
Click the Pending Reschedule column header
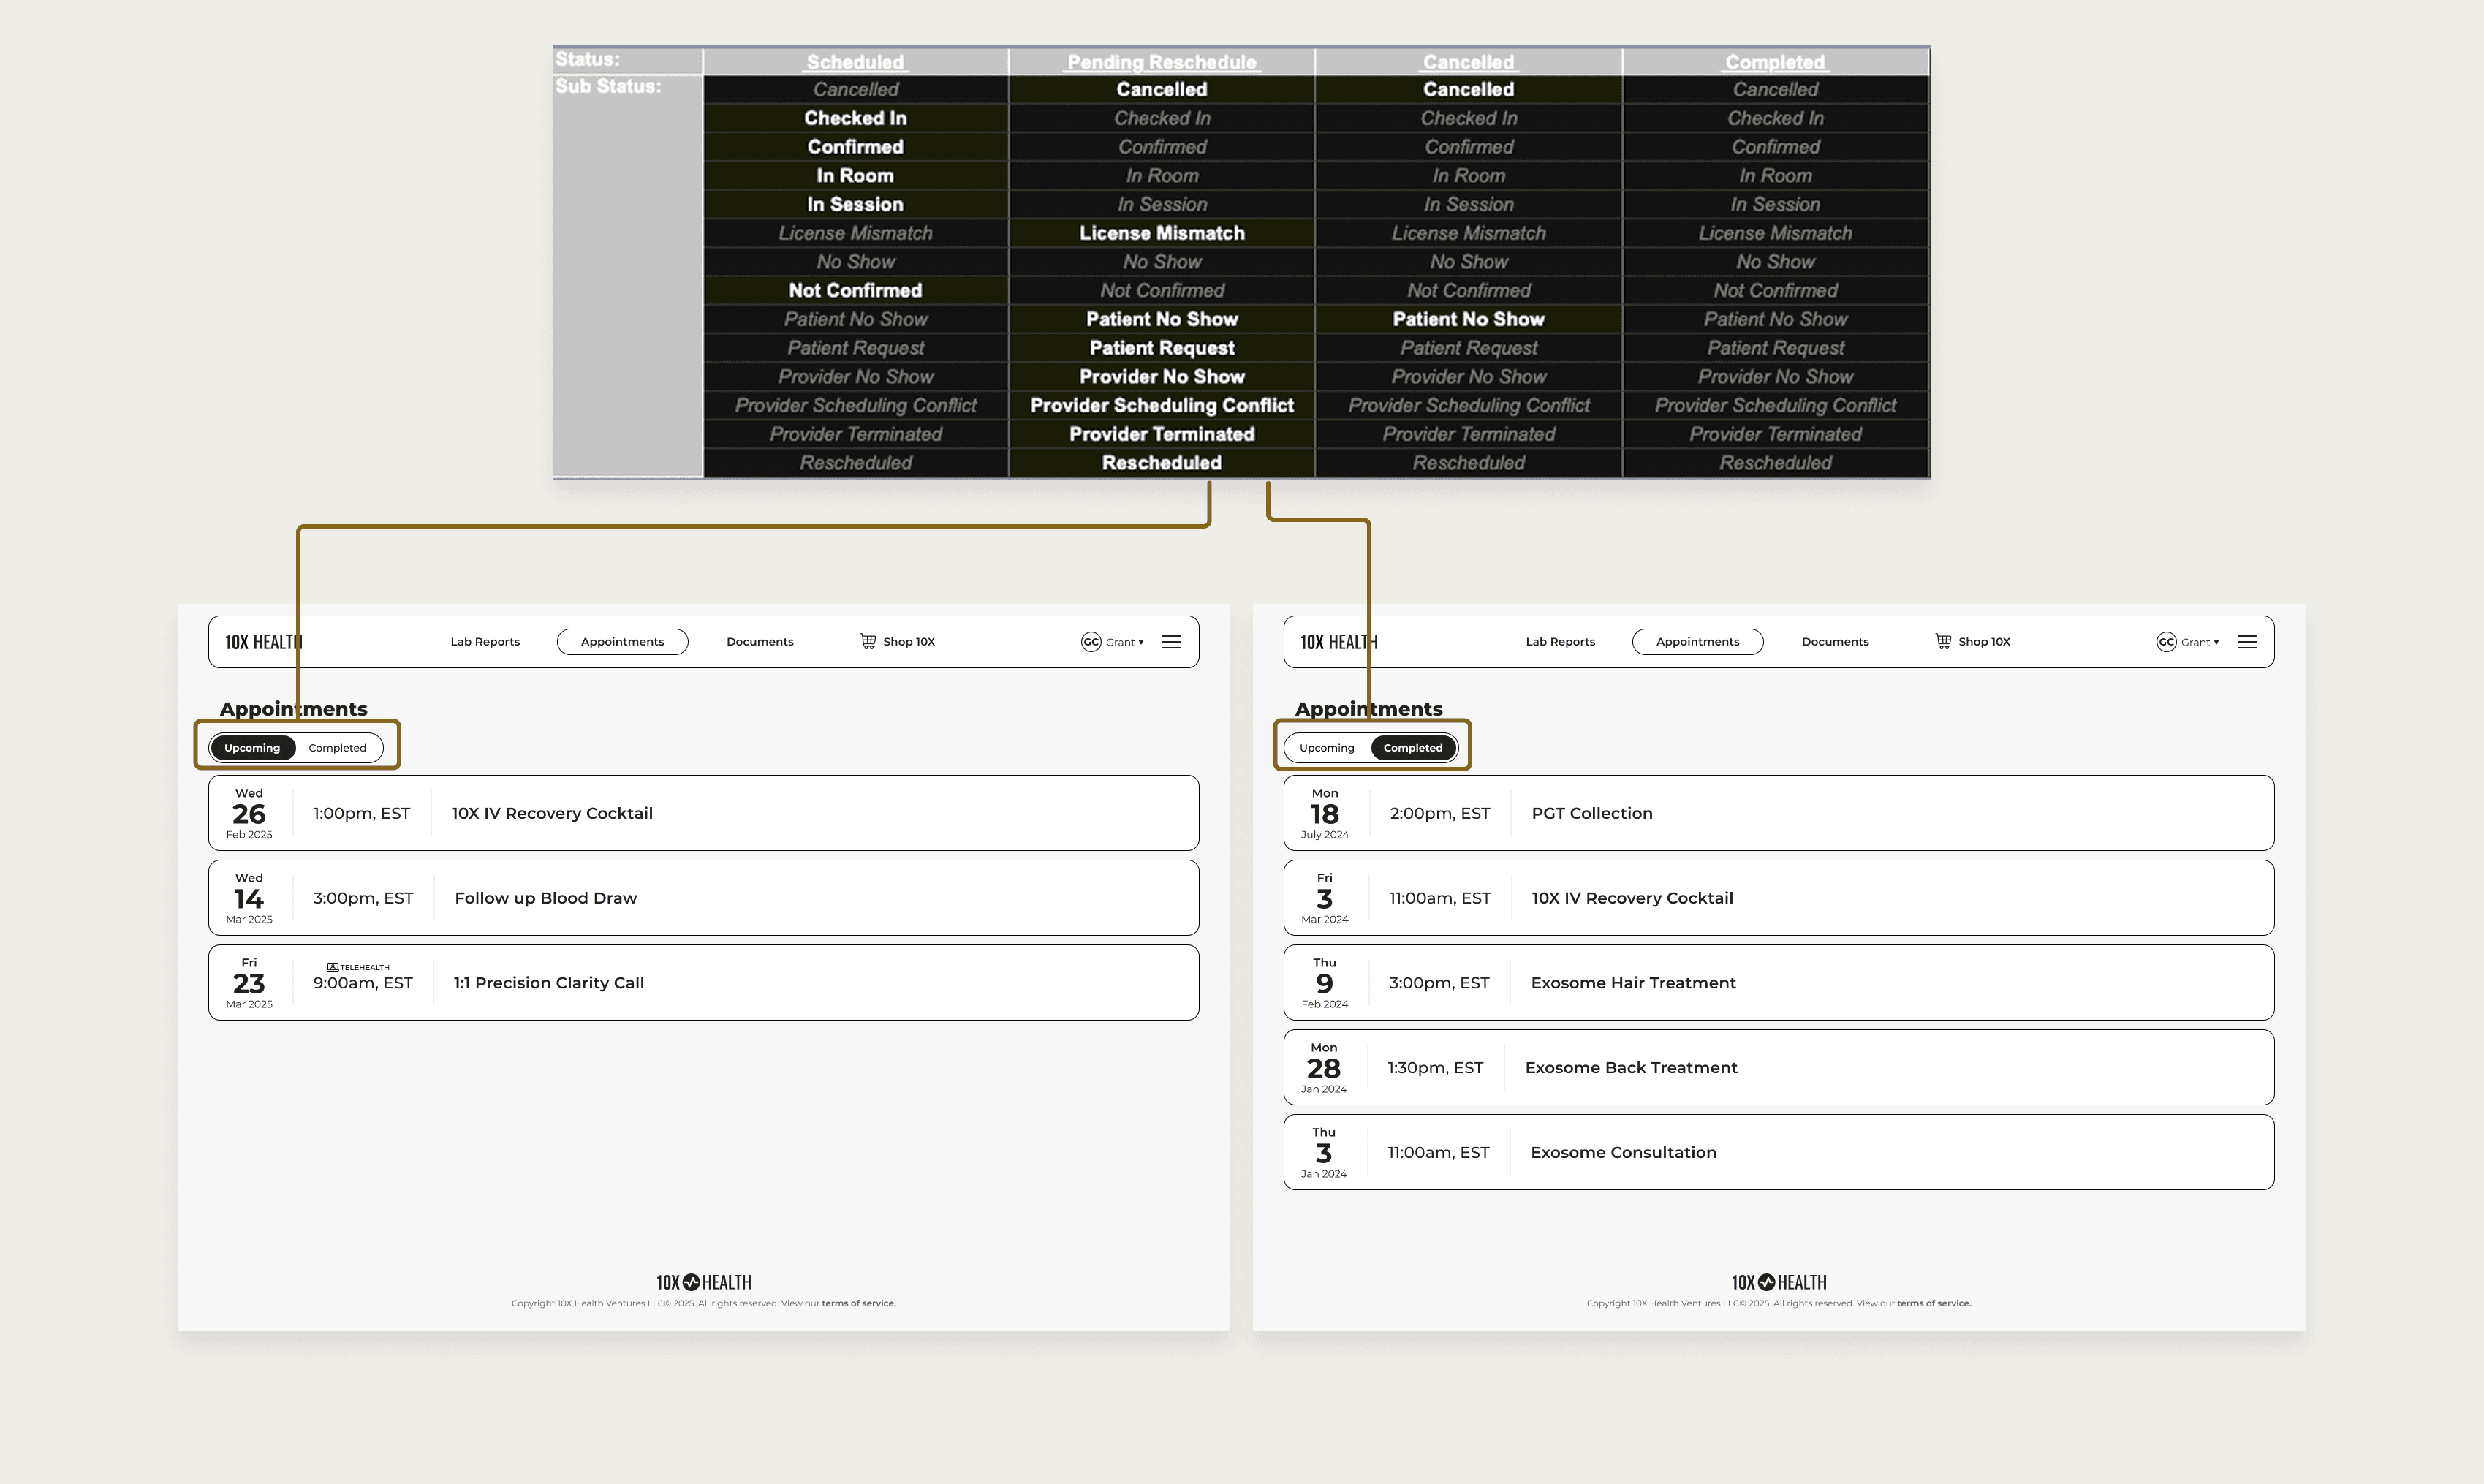(1161, 62)
